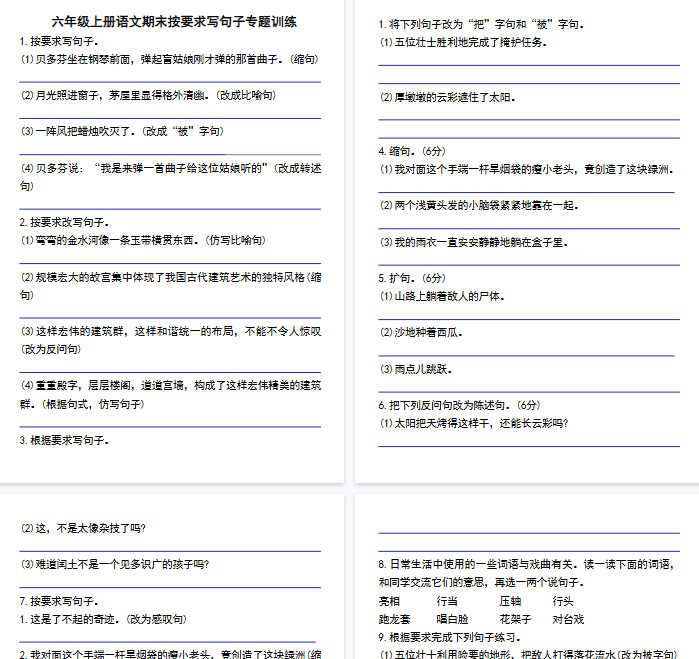The image size is (699, 659).
Task: Click sentence '规模宏大的故宫' question
Action: [x=171, y=286]
